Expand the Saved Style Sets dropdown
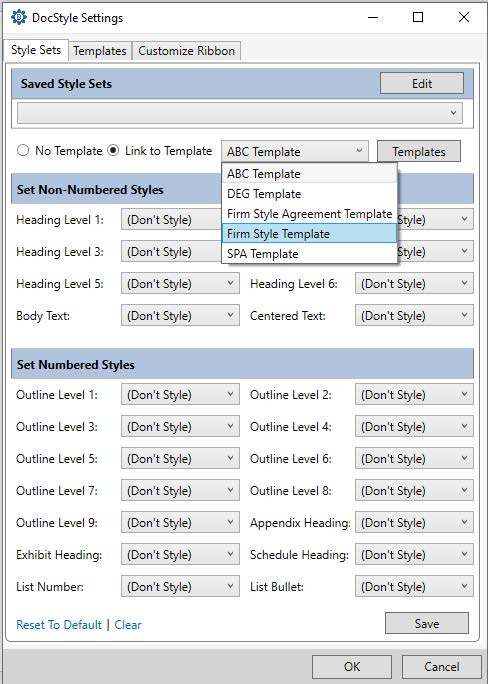488x684 pixels. tap(240, 113)
